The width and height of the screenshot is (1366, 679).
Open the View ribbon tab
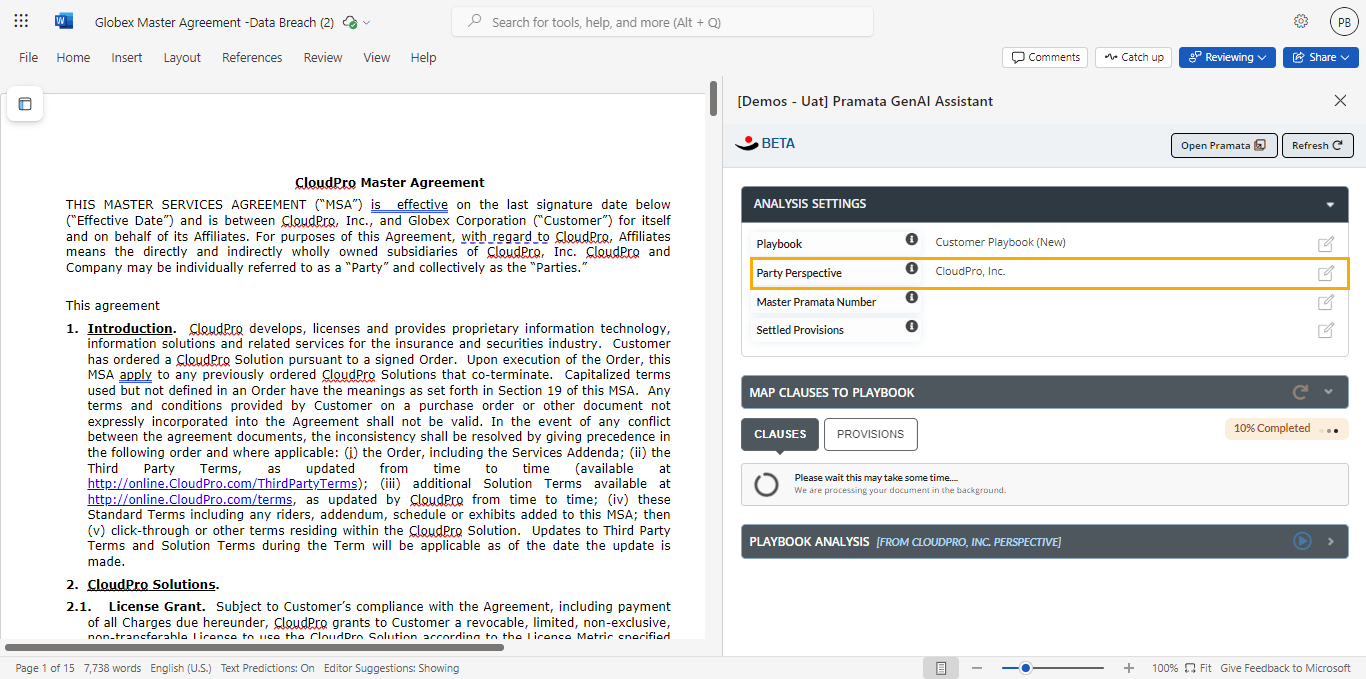pos(377,57)
